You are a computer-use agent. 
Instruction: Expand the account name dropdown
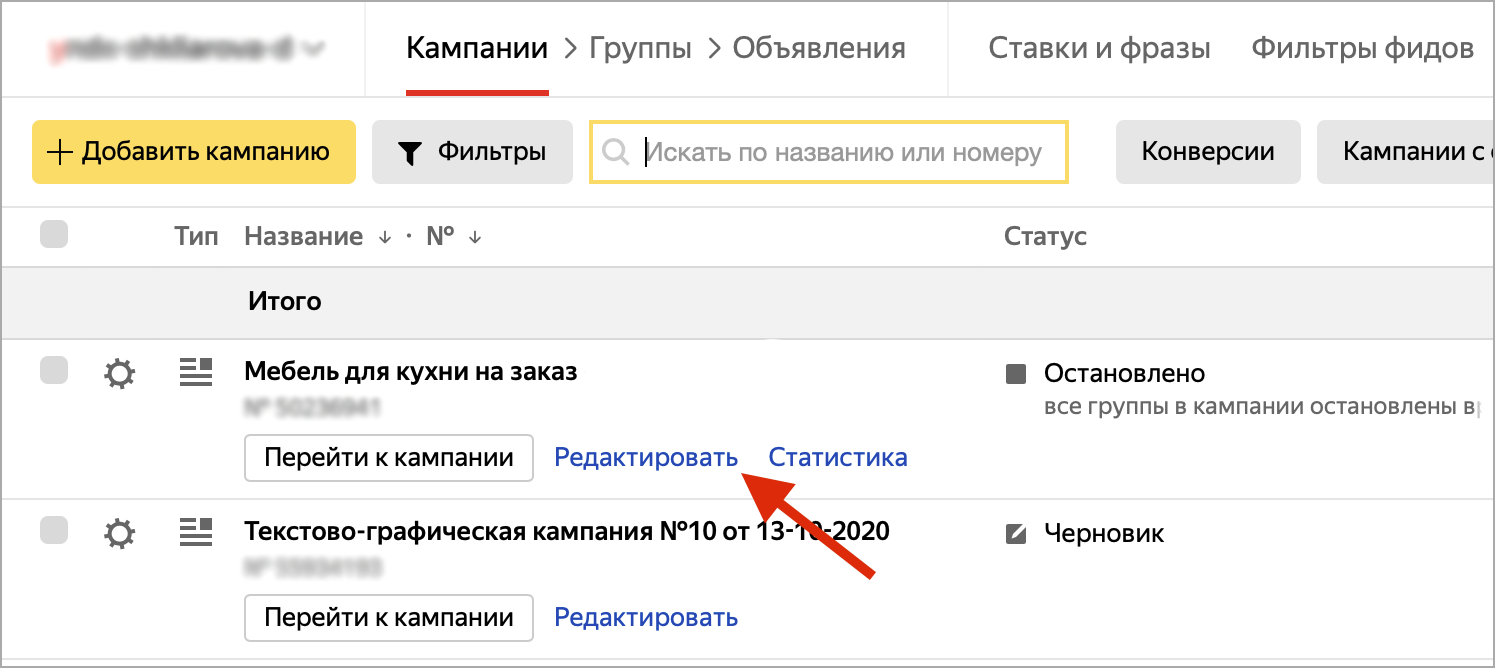point(315,48)
